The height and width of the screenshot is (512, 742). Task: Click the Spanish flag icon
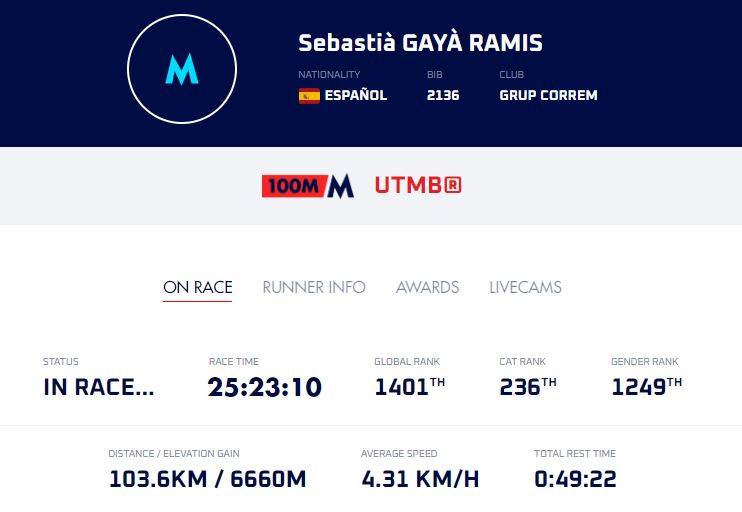click(x=309, y=96)
